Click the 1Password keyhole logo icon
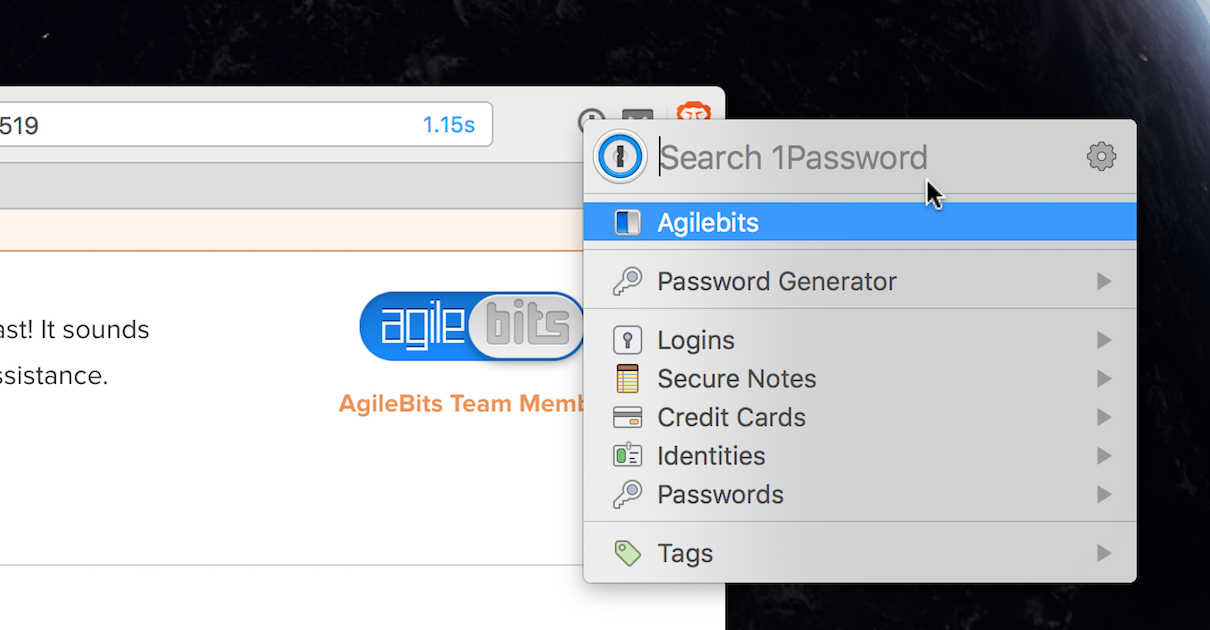Viewport: 1210px width, 630px height. (620, 157)
